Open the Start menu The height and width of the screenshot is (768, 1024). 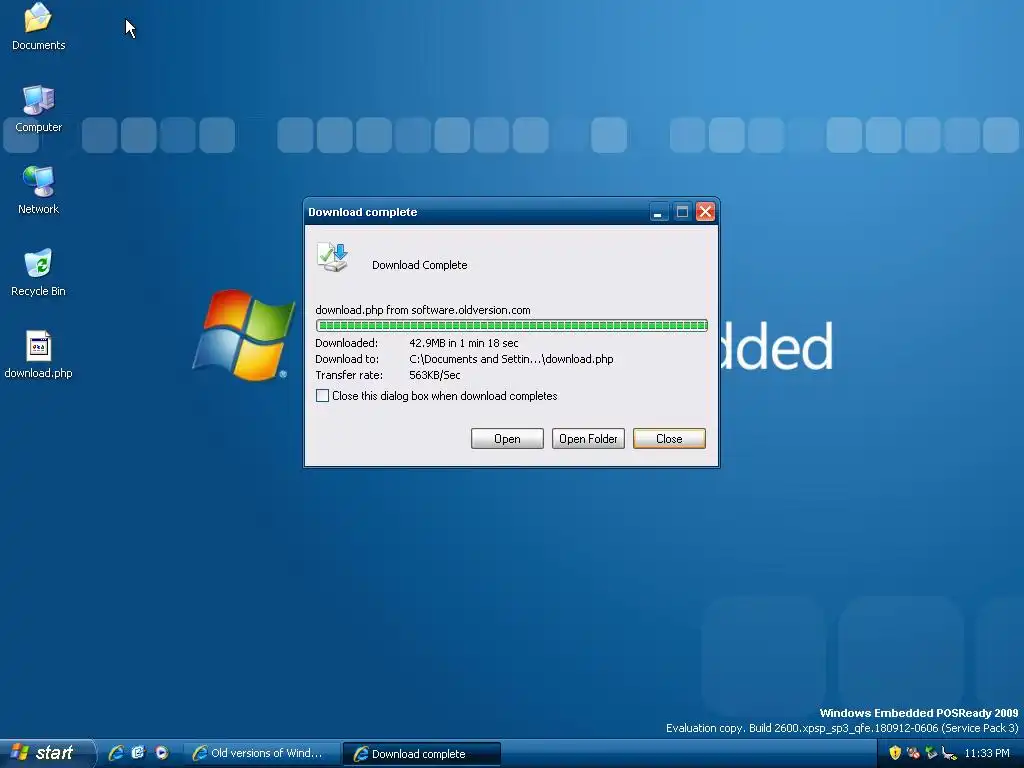[x=46, y=753]
